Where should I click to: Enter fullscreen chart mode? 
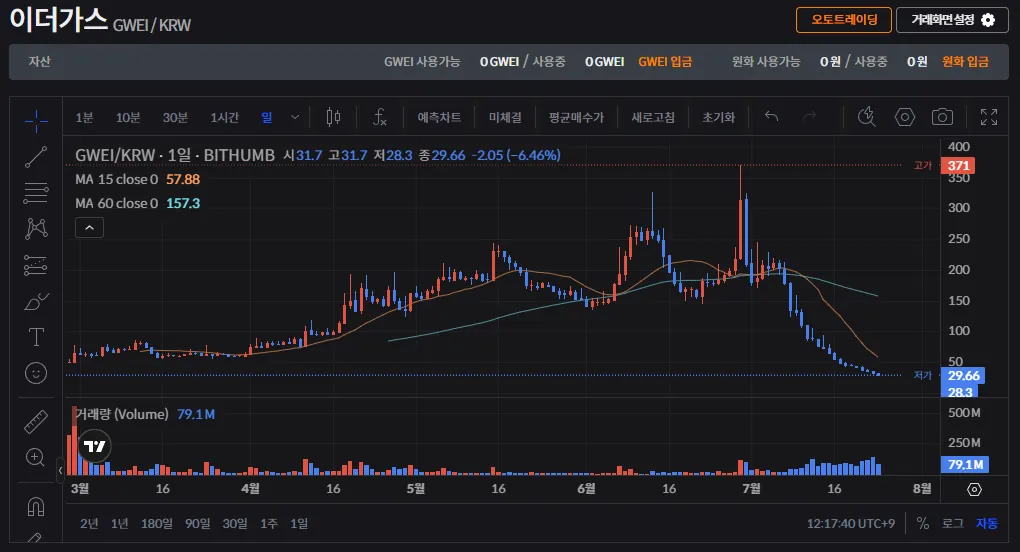989,117
